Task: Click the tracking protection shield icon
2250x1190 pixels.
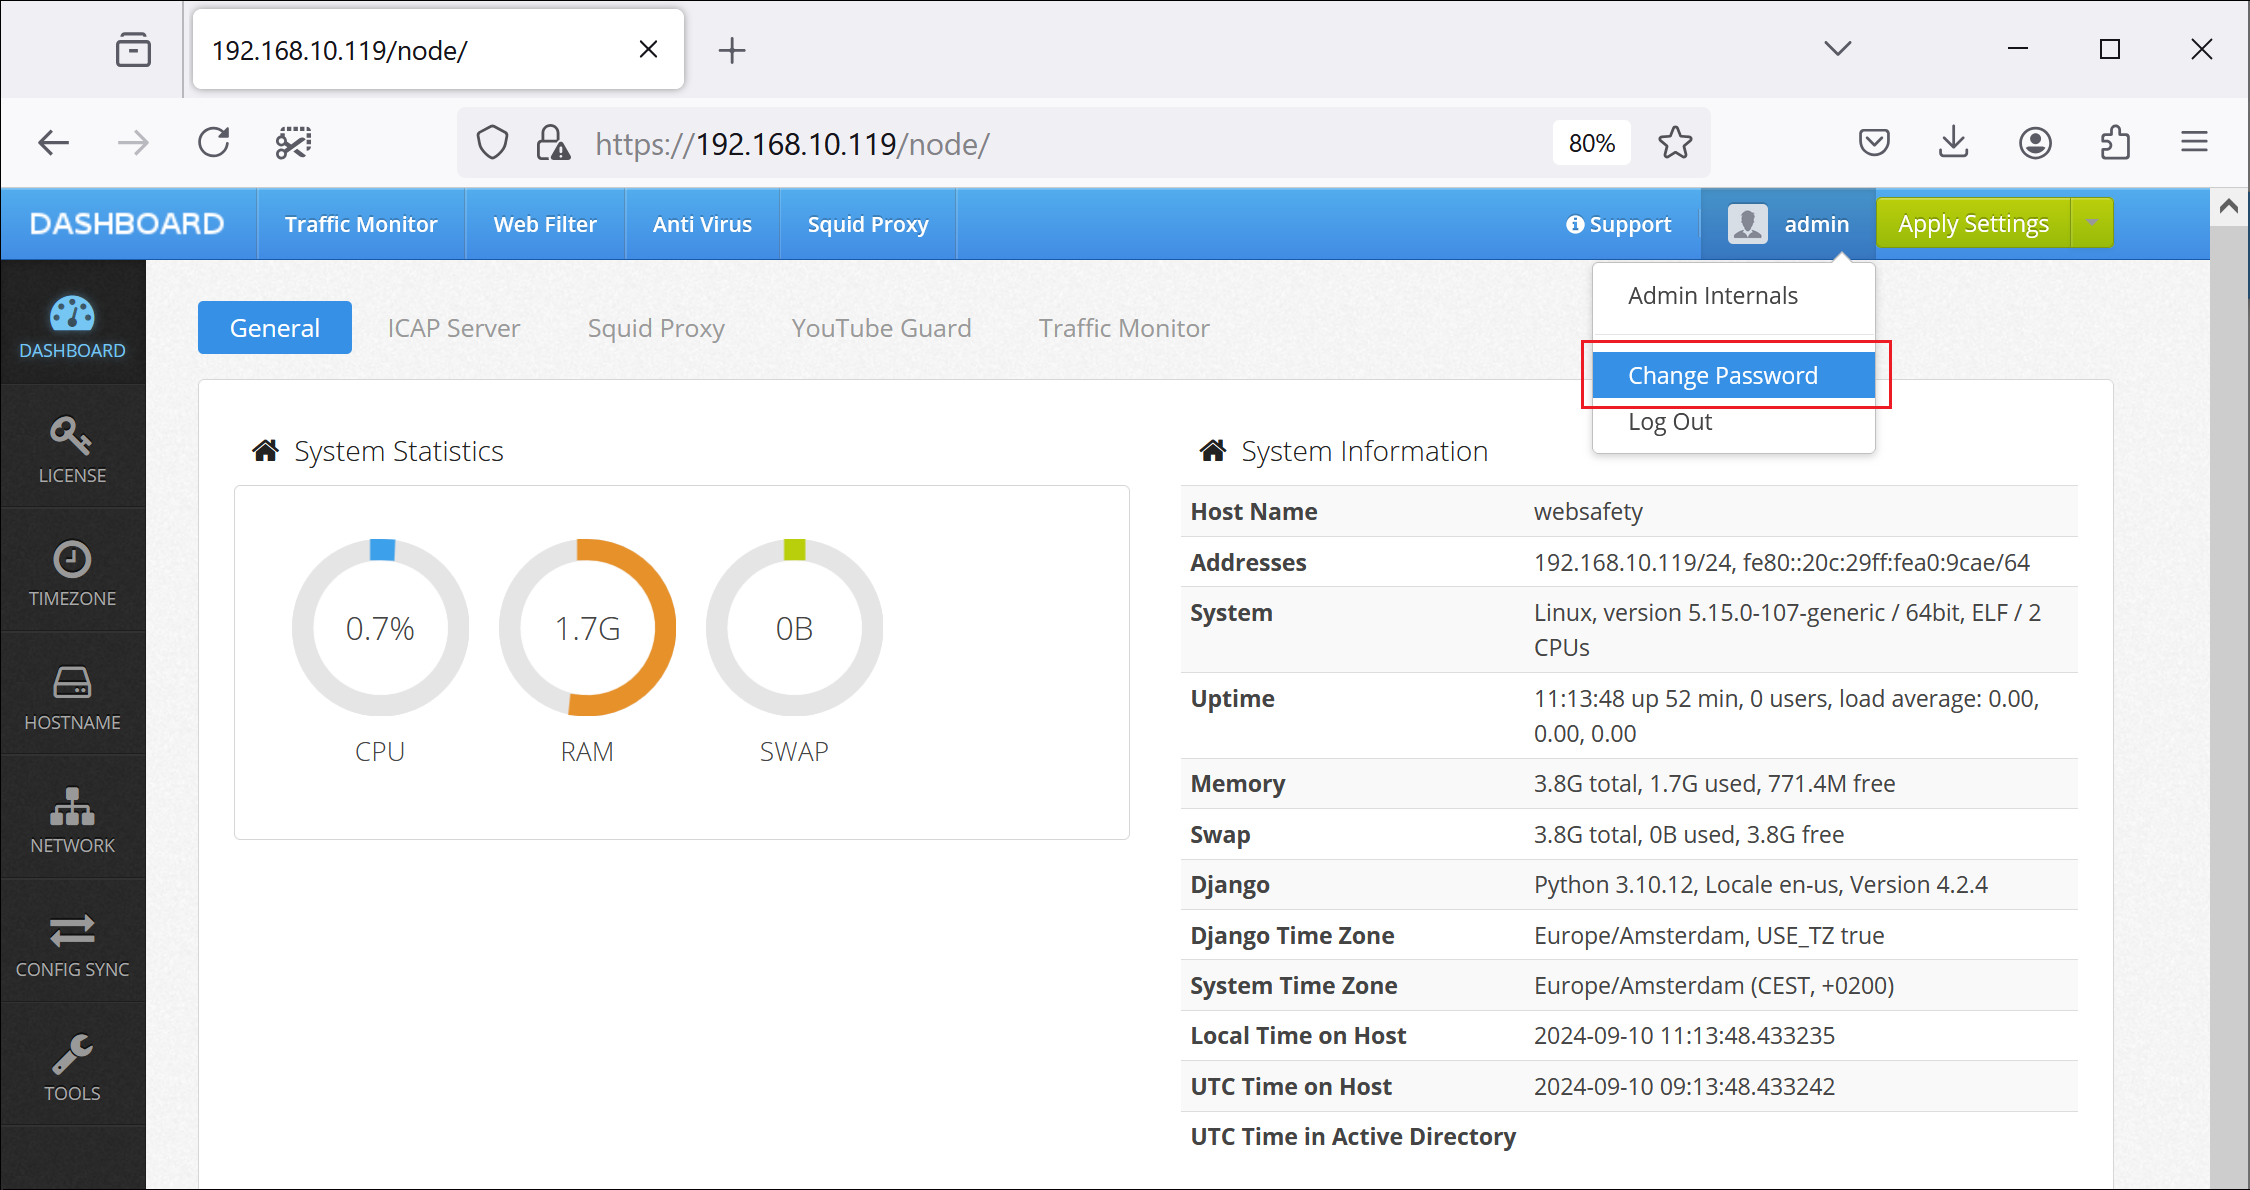Action: coord(492,143)
